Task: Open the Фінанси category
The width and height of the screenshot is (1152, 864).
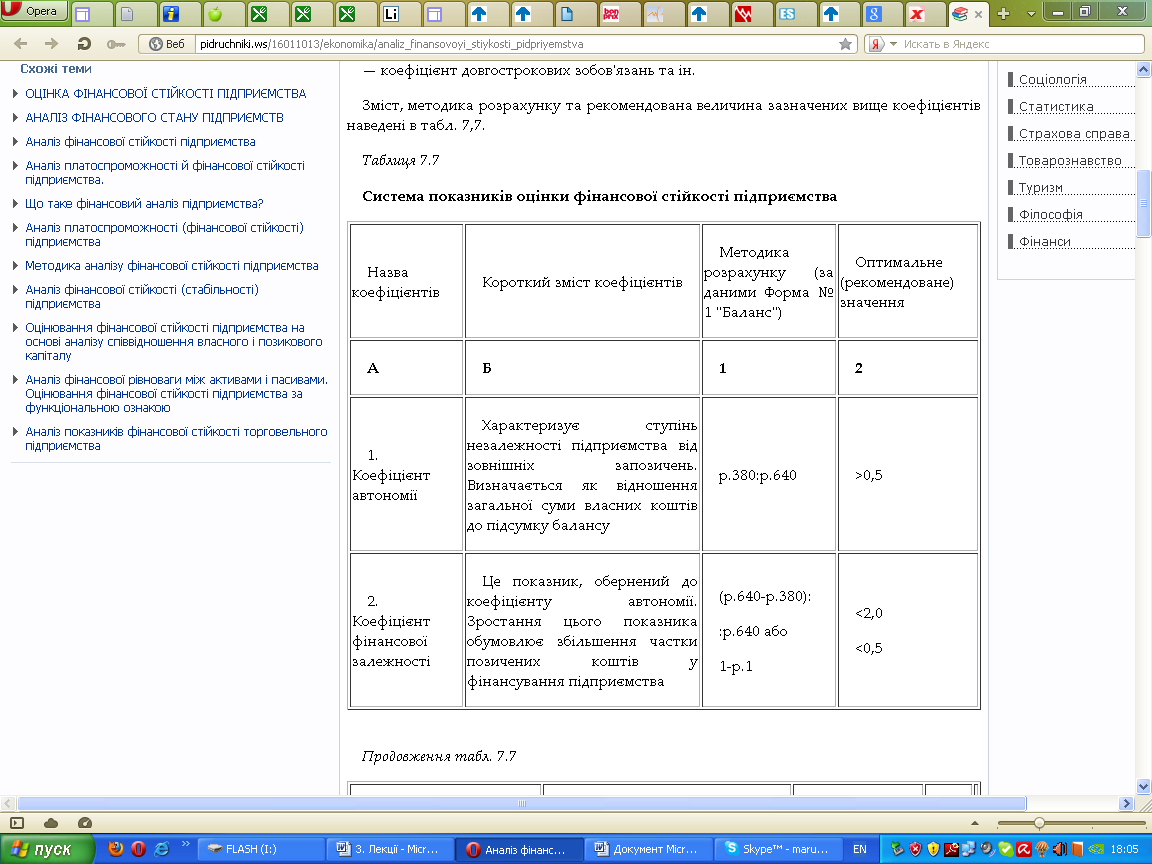Action: [1044, 242]
